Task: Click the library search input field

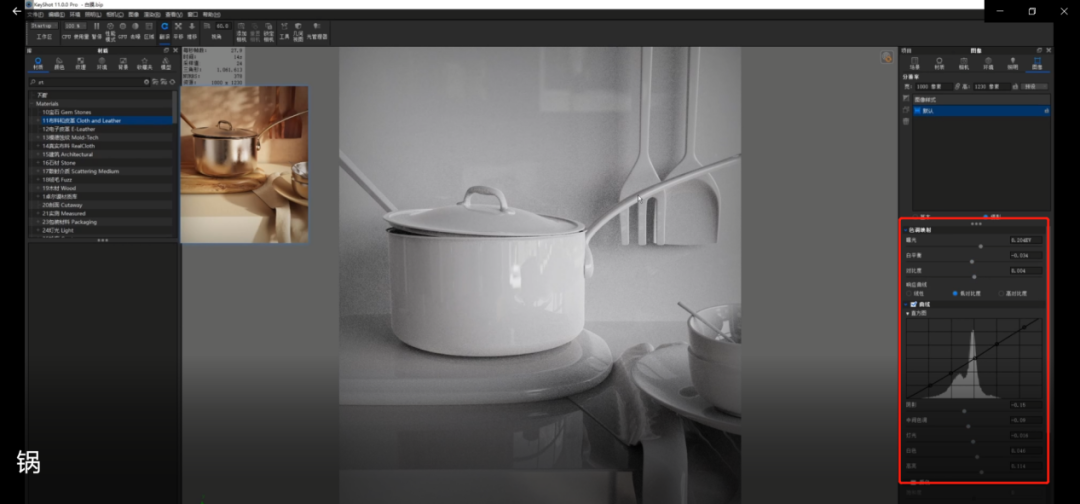Action: click(85, 82)
